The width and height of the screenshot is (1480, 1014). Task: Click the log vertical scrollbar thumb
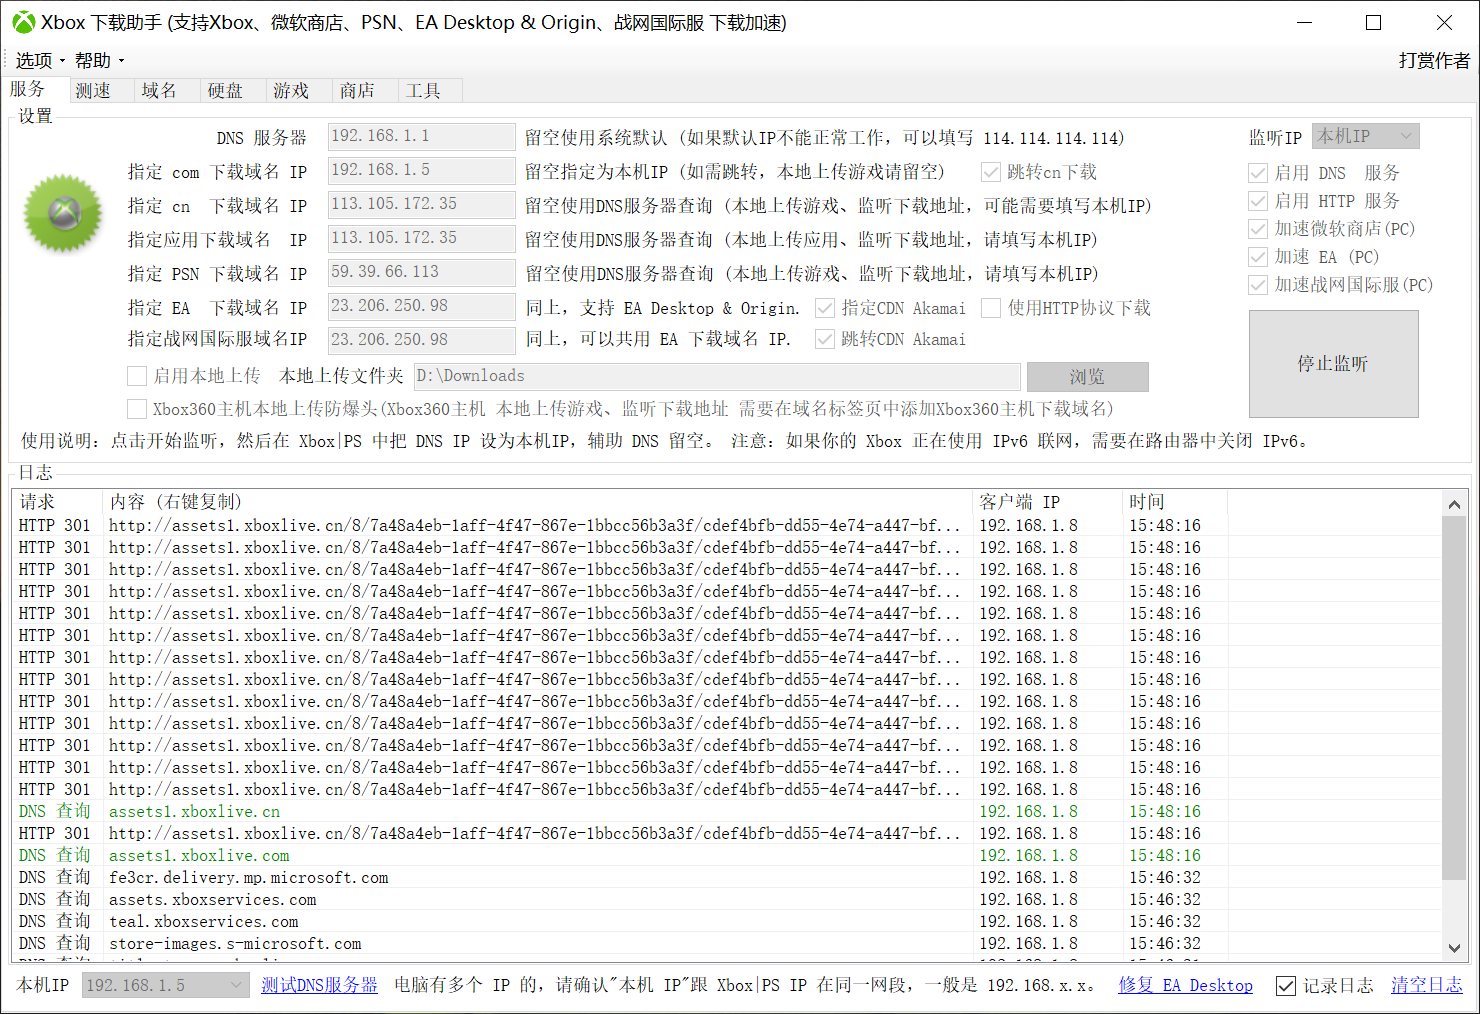[x=1454, y=698]
